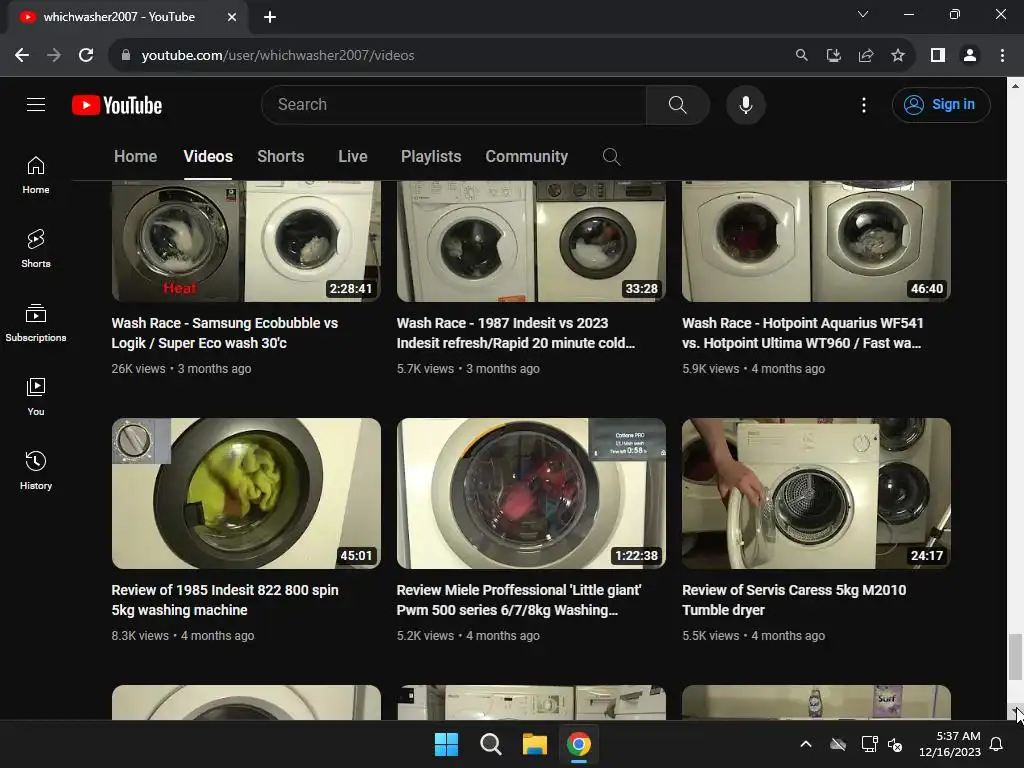Image resolution: width=1024 pixels, height=768 pixels.
Task: Click title 'Review of 1985 Indesit 822 800 spin'
Action: (x=225, y=600)
